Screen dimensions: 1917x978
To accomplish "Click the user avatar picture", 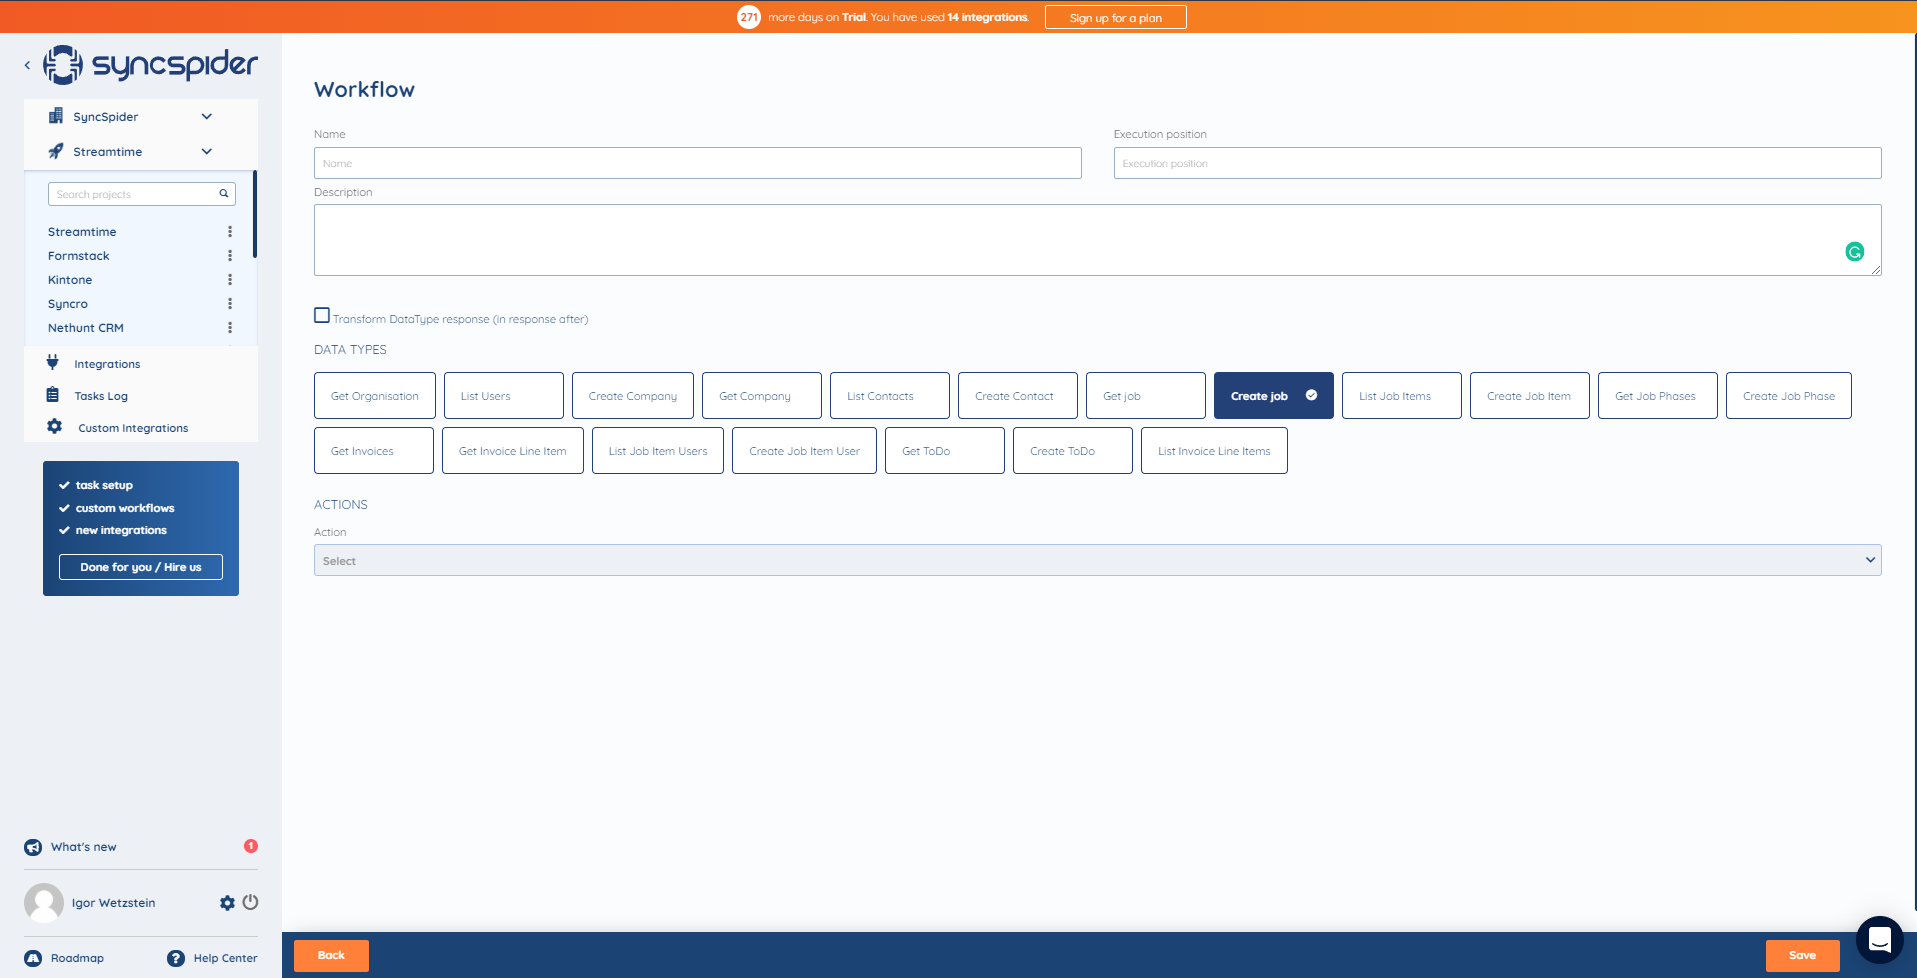I will (44, 903).
